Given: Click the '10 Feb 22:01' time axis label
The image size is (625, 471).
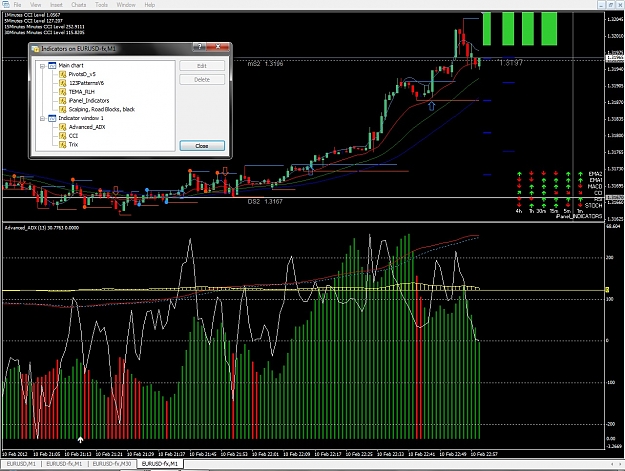Looking at the screenshot, I should [x=265, y=454].
